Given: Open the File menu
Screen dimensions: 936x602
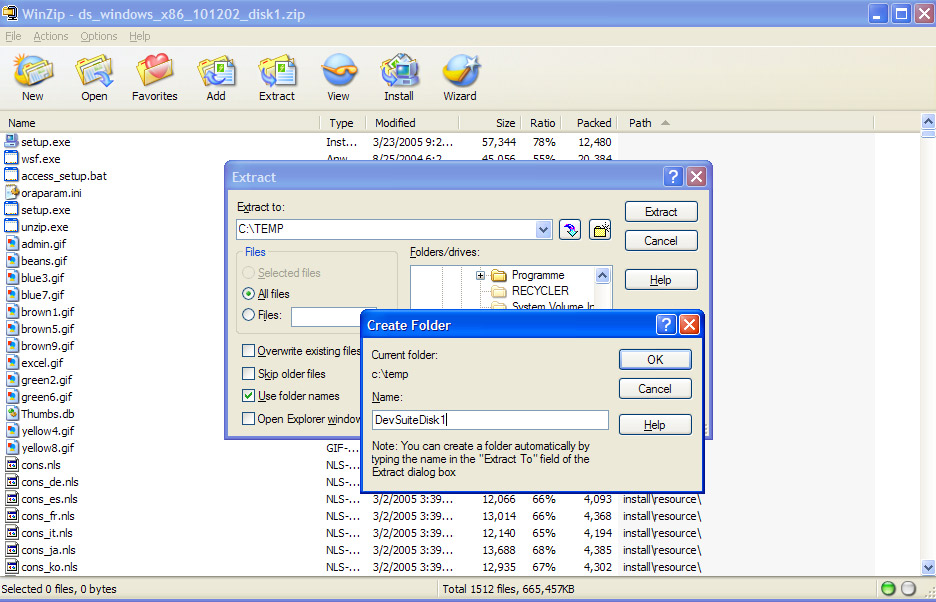Looking at the screenshot, I should tap(13, 36).
